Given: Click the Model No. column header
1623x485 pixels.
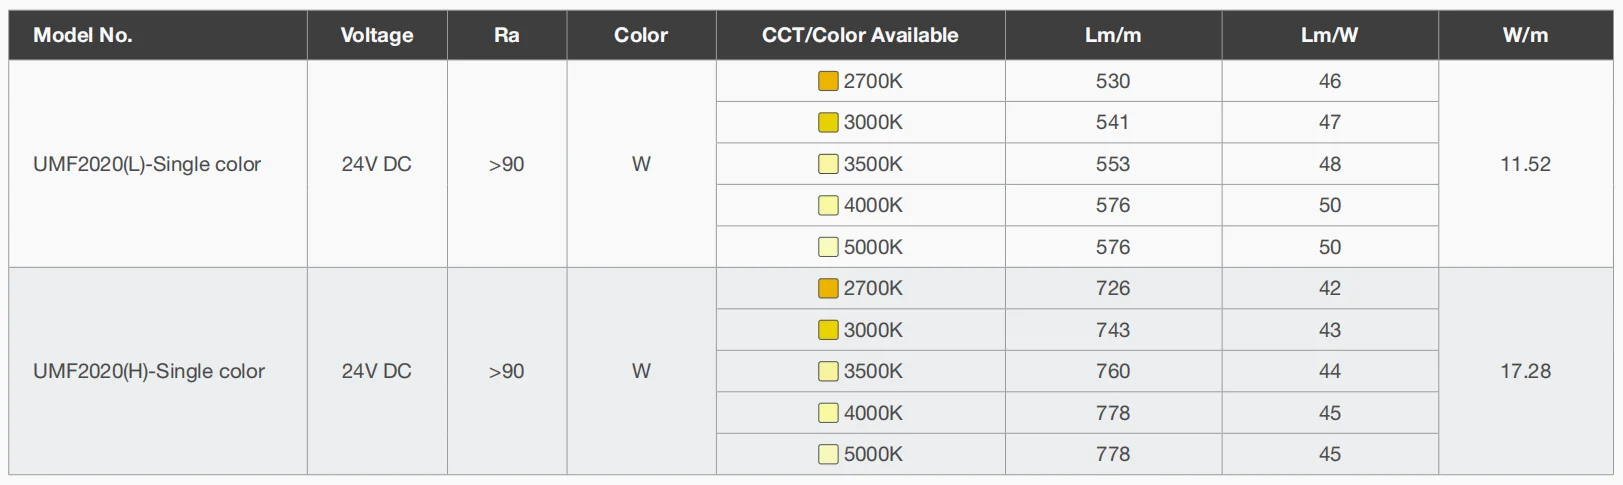Looking at the screenshot, I should 83,35.
